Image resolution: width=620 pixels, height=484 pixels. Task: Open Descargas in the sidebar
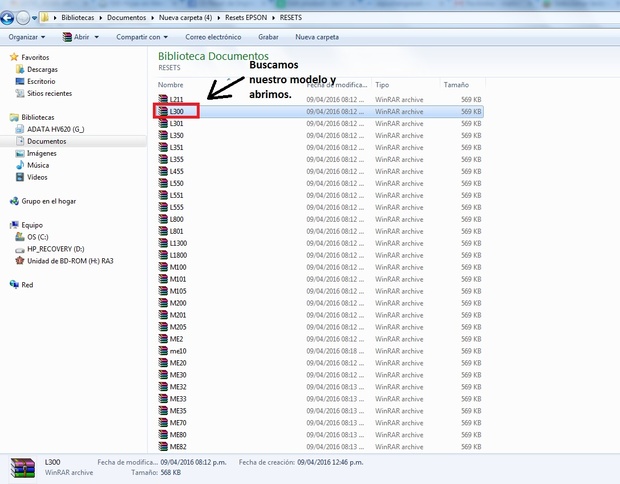click(x=42, y=69)
